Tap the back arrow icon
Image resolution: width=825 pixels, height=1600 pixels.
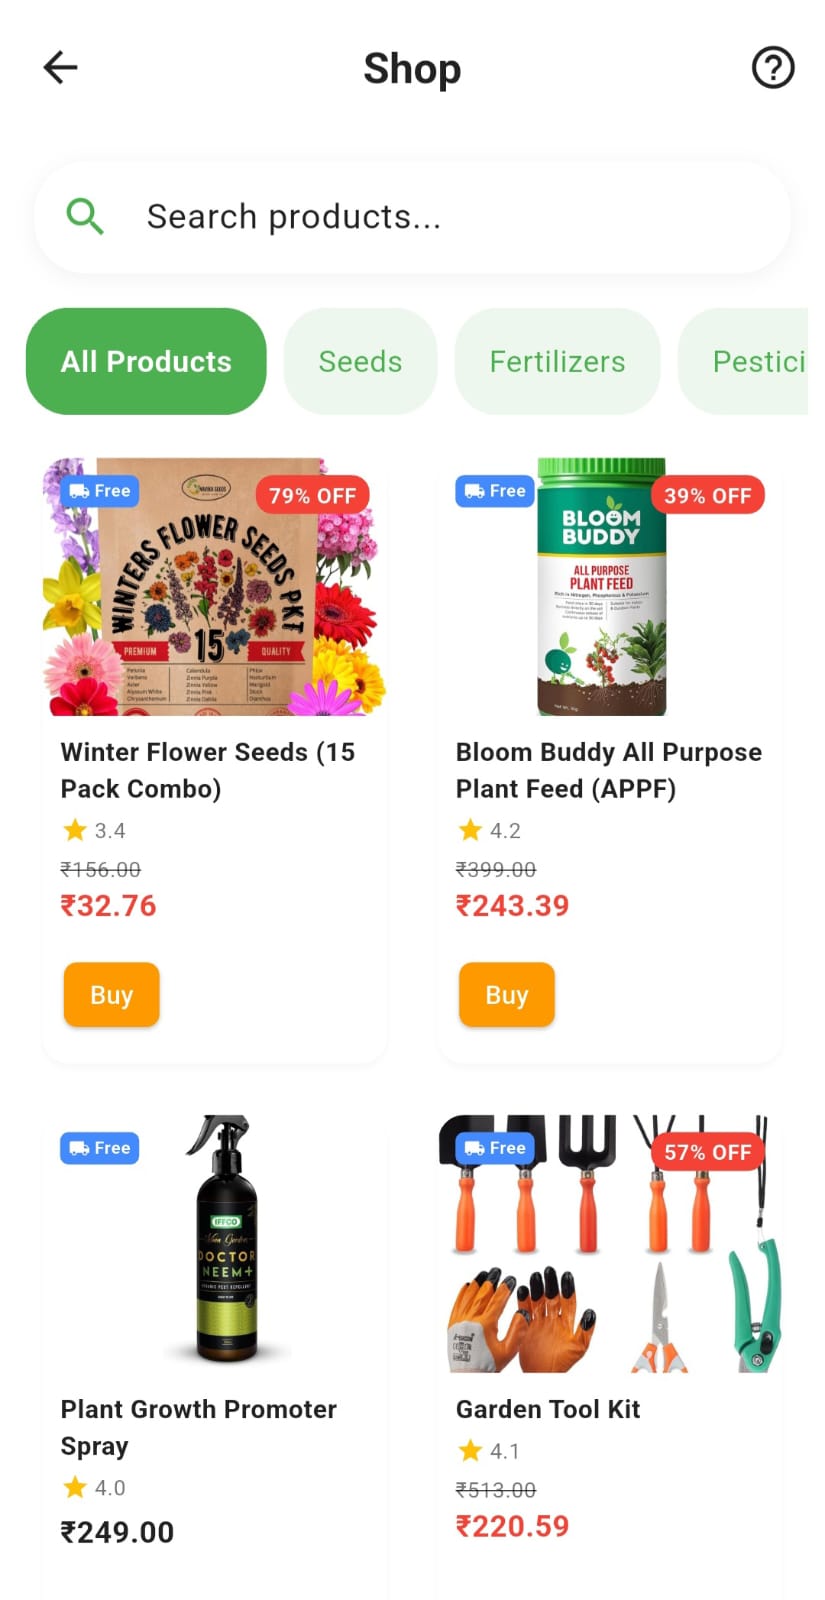tap(60, 68)
